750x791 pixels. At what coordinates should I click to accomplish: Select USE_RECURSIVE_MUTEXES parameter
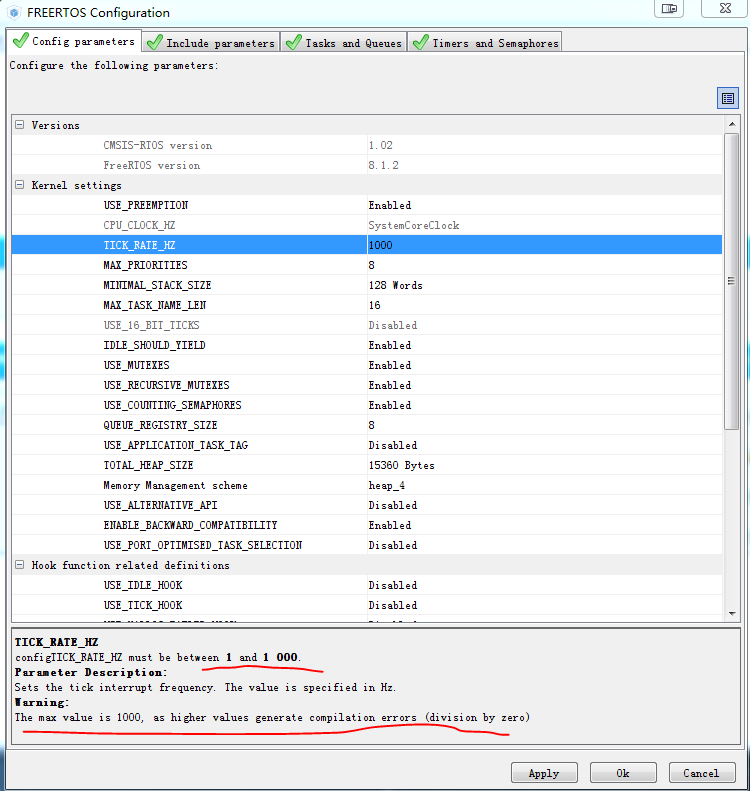pos(166,385)
